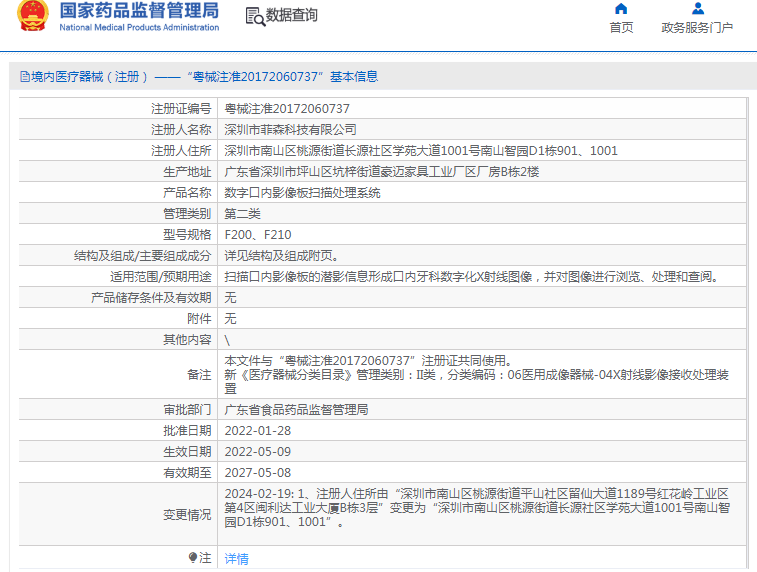The image size is (757, 572).
Task: Select registrant address ending D1栋901、1001
Action: [421, 151]
